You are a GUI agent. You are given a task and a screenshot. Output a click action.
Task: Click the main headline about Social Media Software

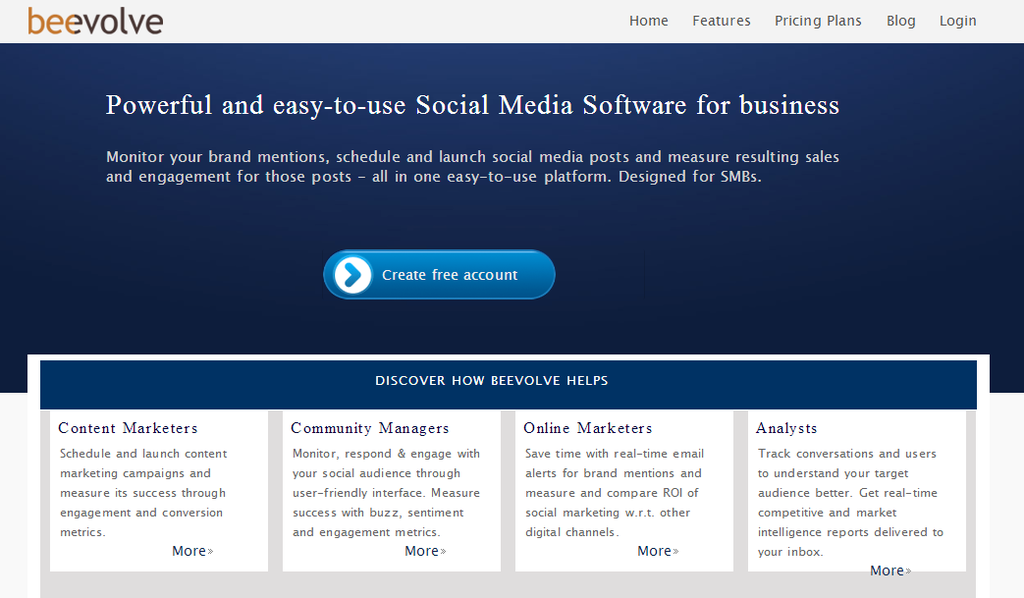pos(472,105)
